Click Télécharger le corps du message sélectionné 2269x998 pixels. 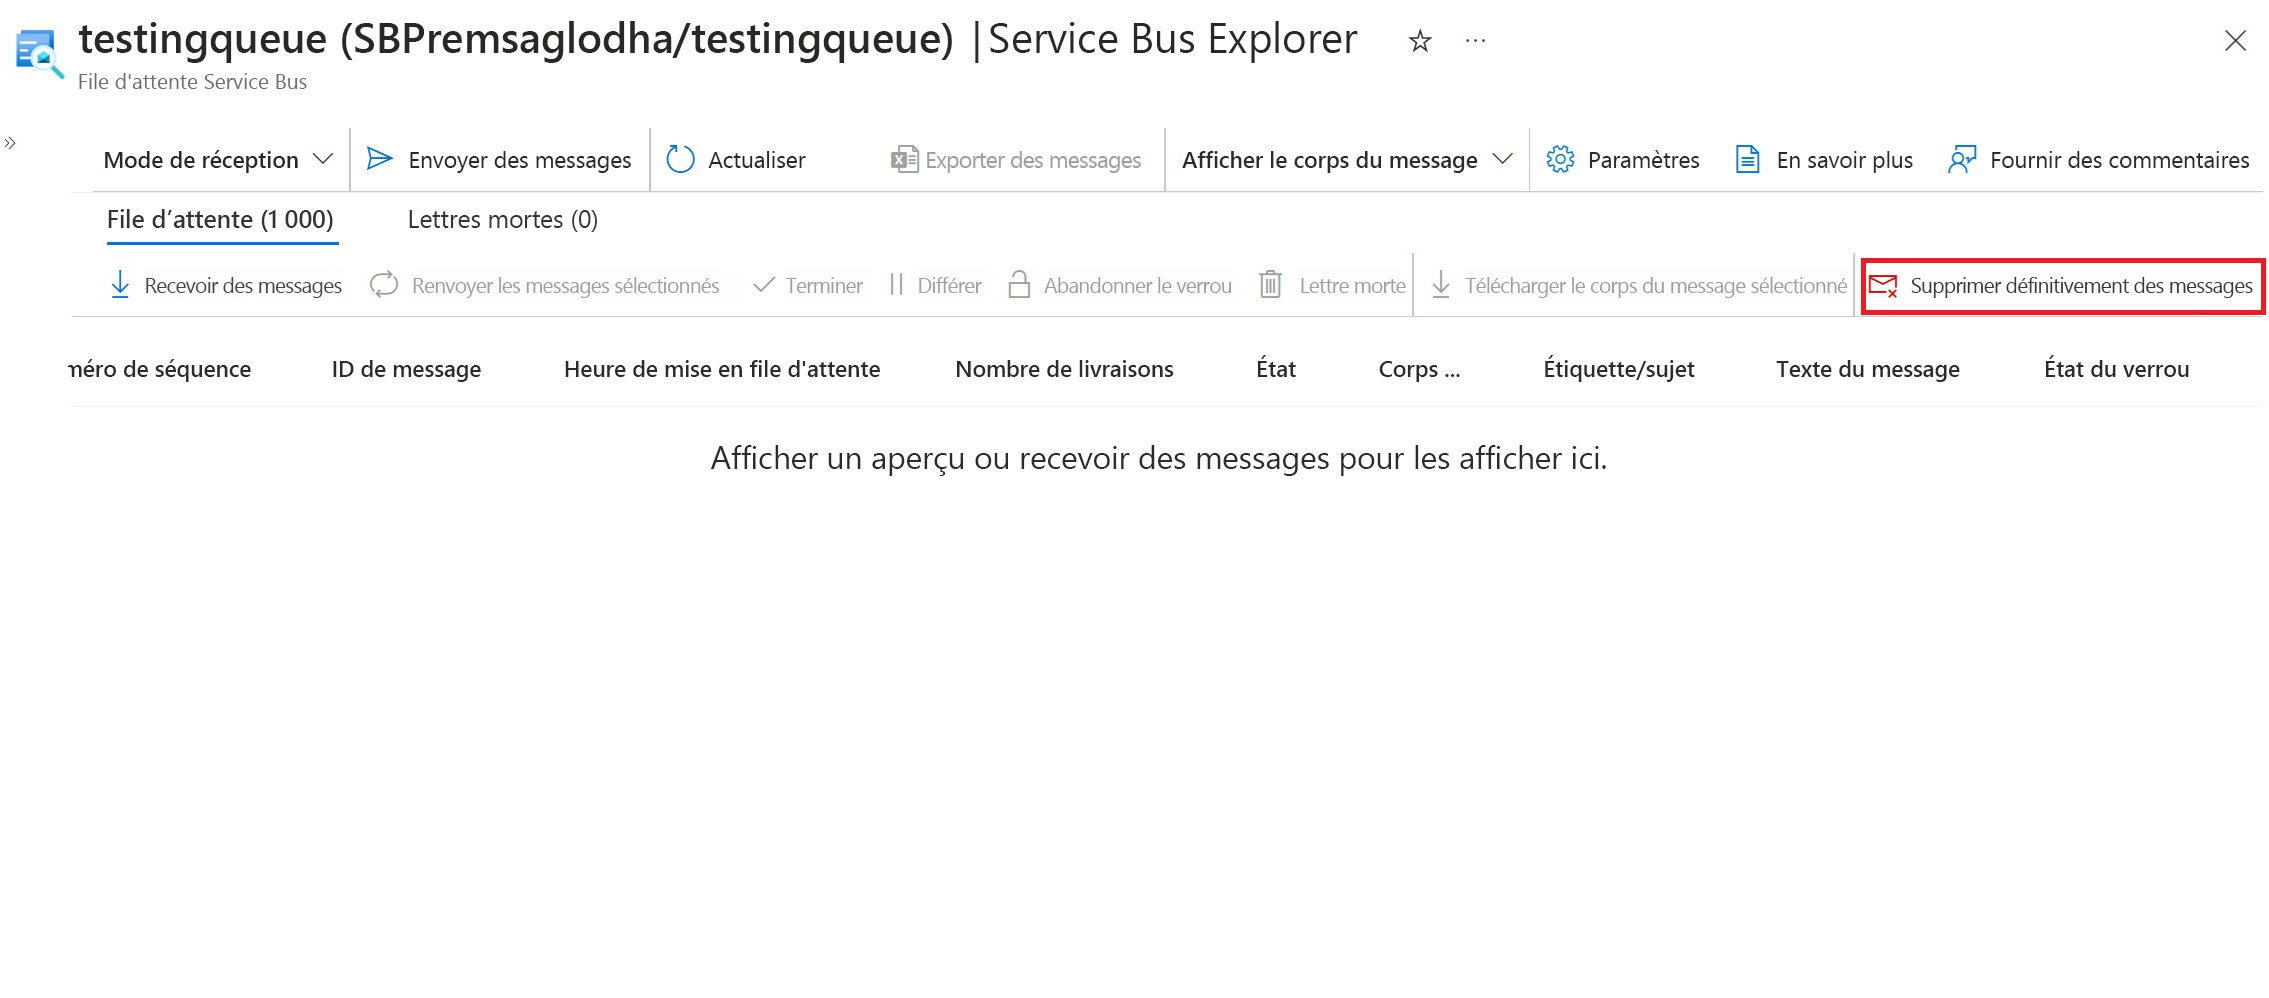[1656, 286]
